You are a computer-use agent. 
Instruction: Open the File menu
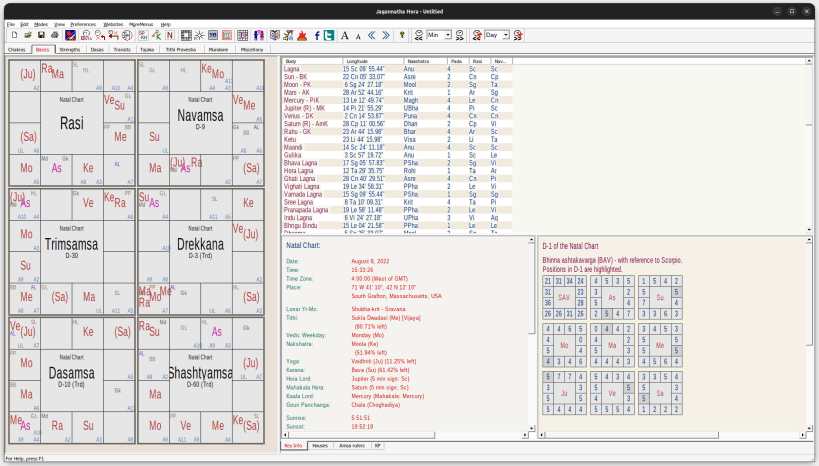10,24
